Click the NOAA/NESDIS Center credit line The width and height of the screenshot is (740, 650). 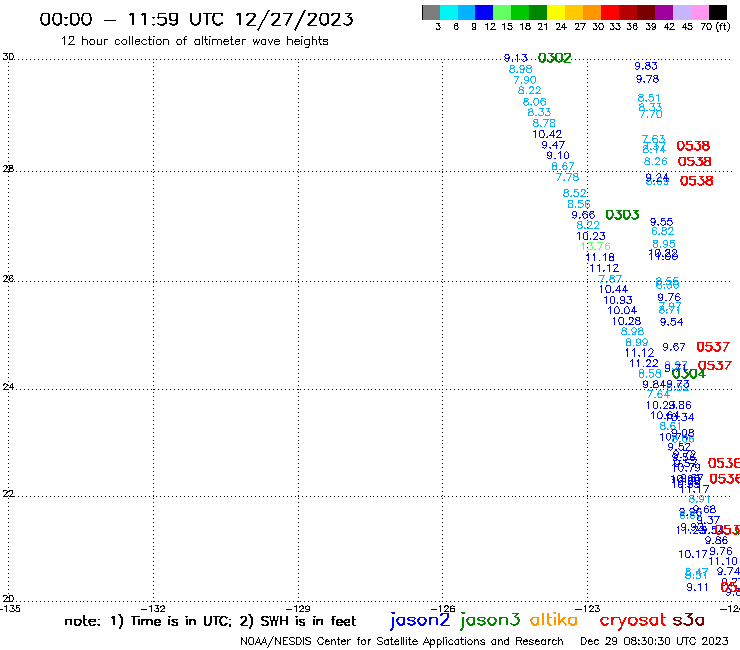402,641
